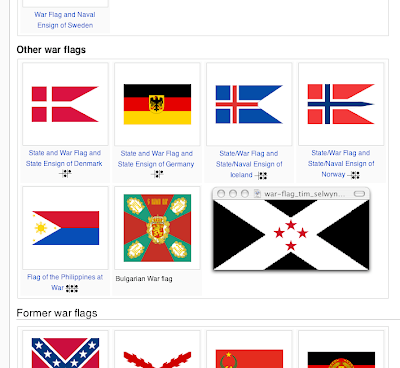The height and width of the screenshot is (368, 400).
Task: Minimize the war-flag_tim_selwyn window
Action: (233, 194)
